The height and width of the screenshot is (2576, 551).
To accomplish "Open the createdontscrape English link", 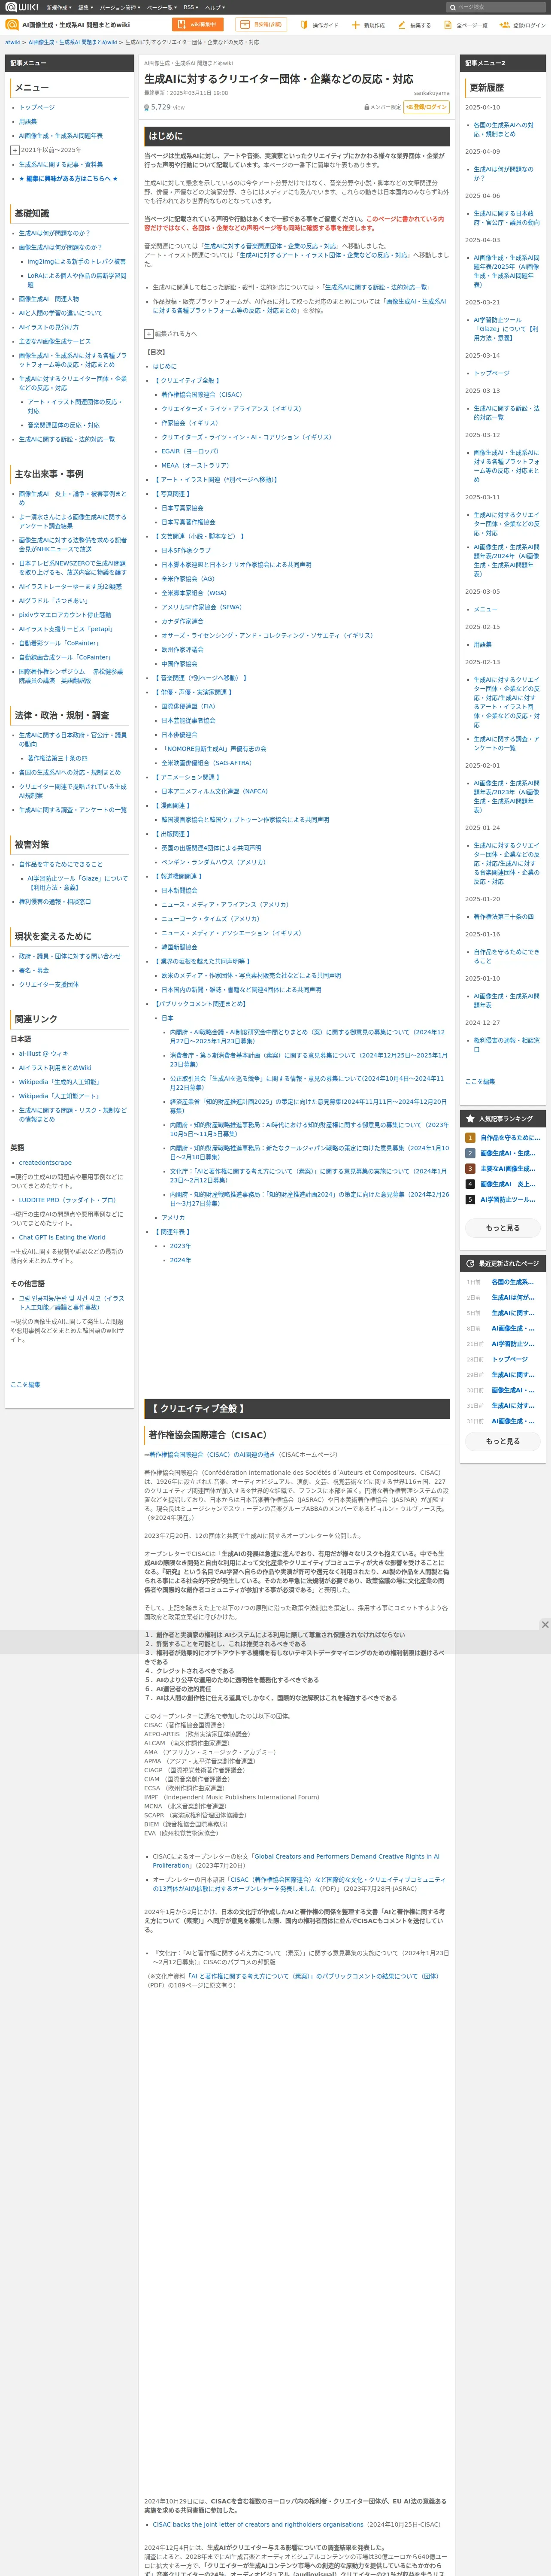I will 45,1163.
